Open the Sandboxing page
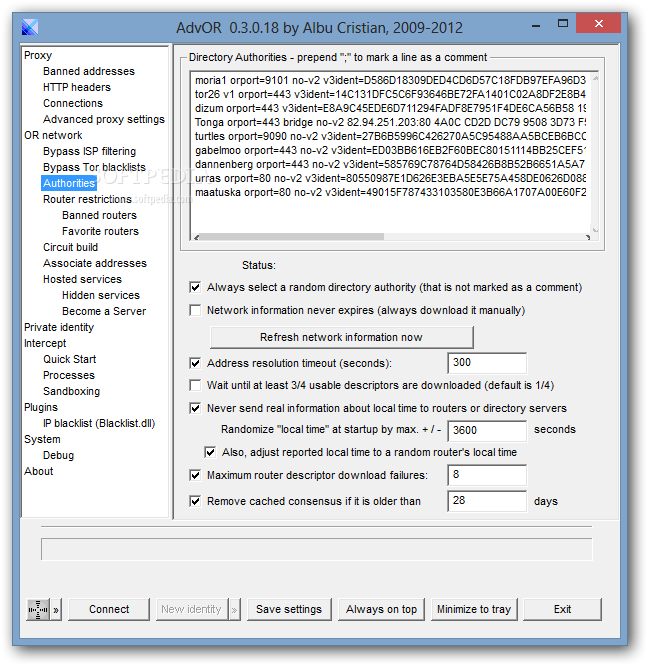 pos(72,391)
